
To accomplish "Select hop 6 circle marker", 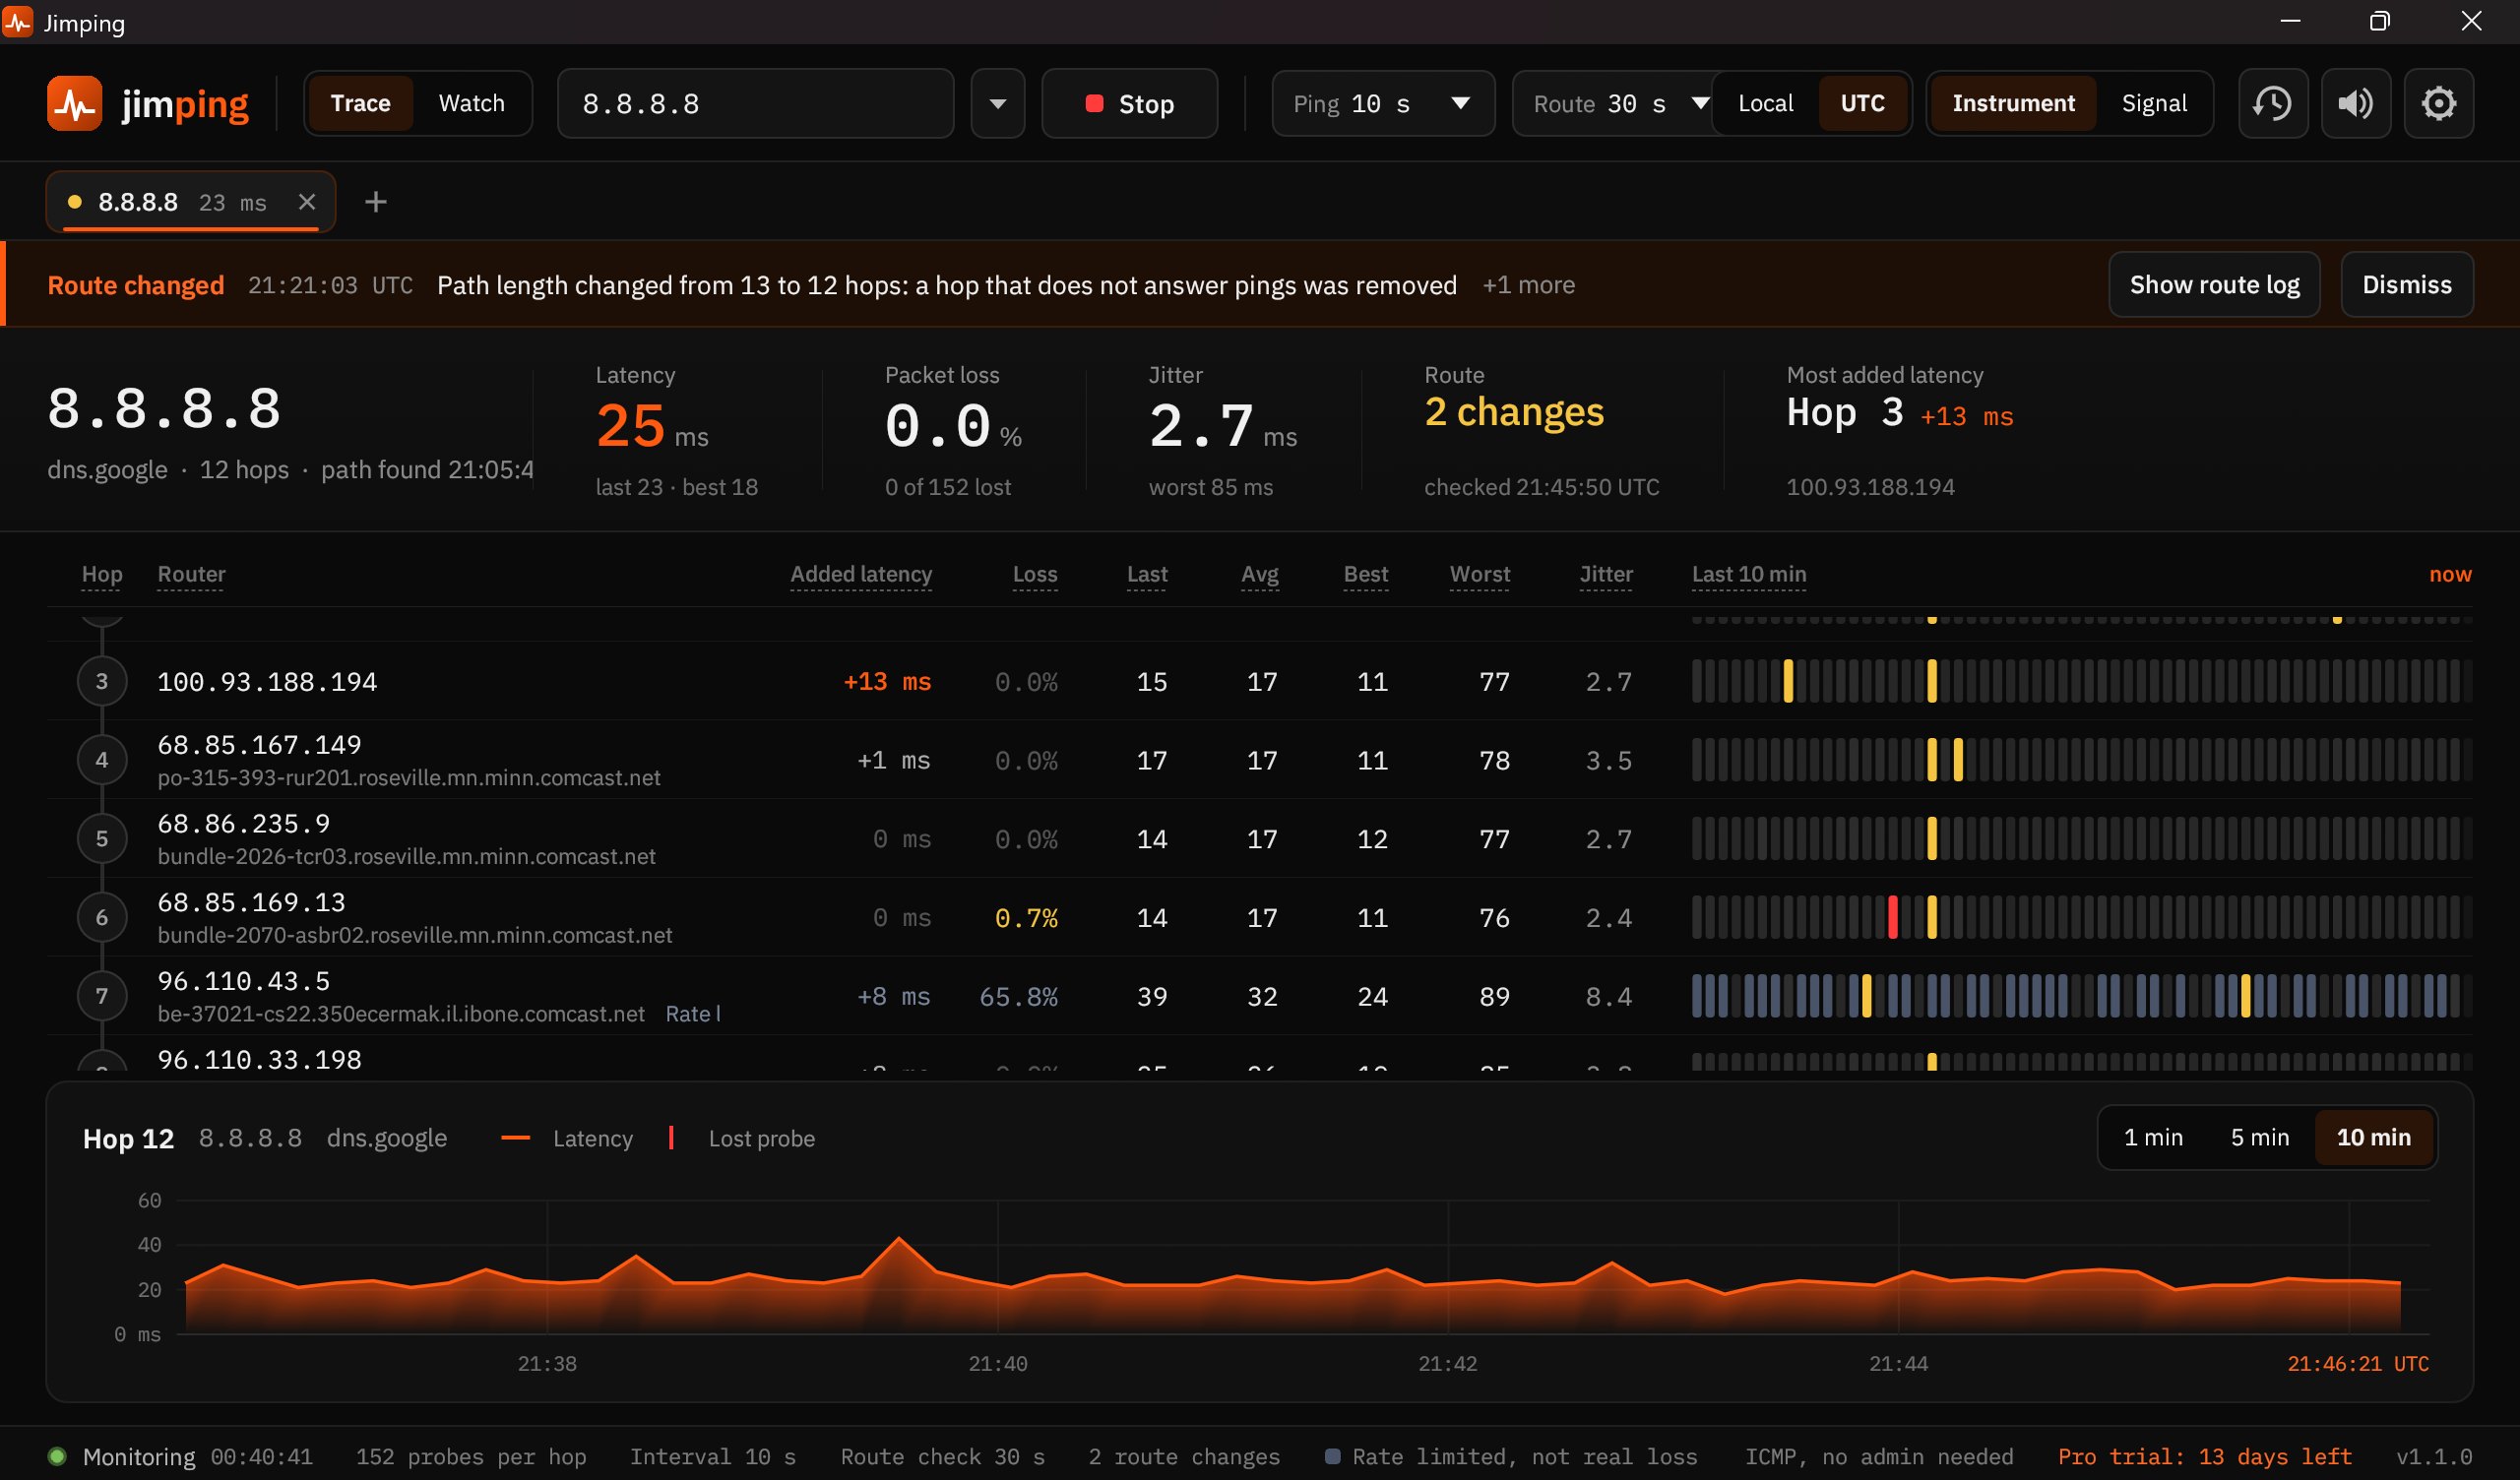I will (x=102, y=917).
